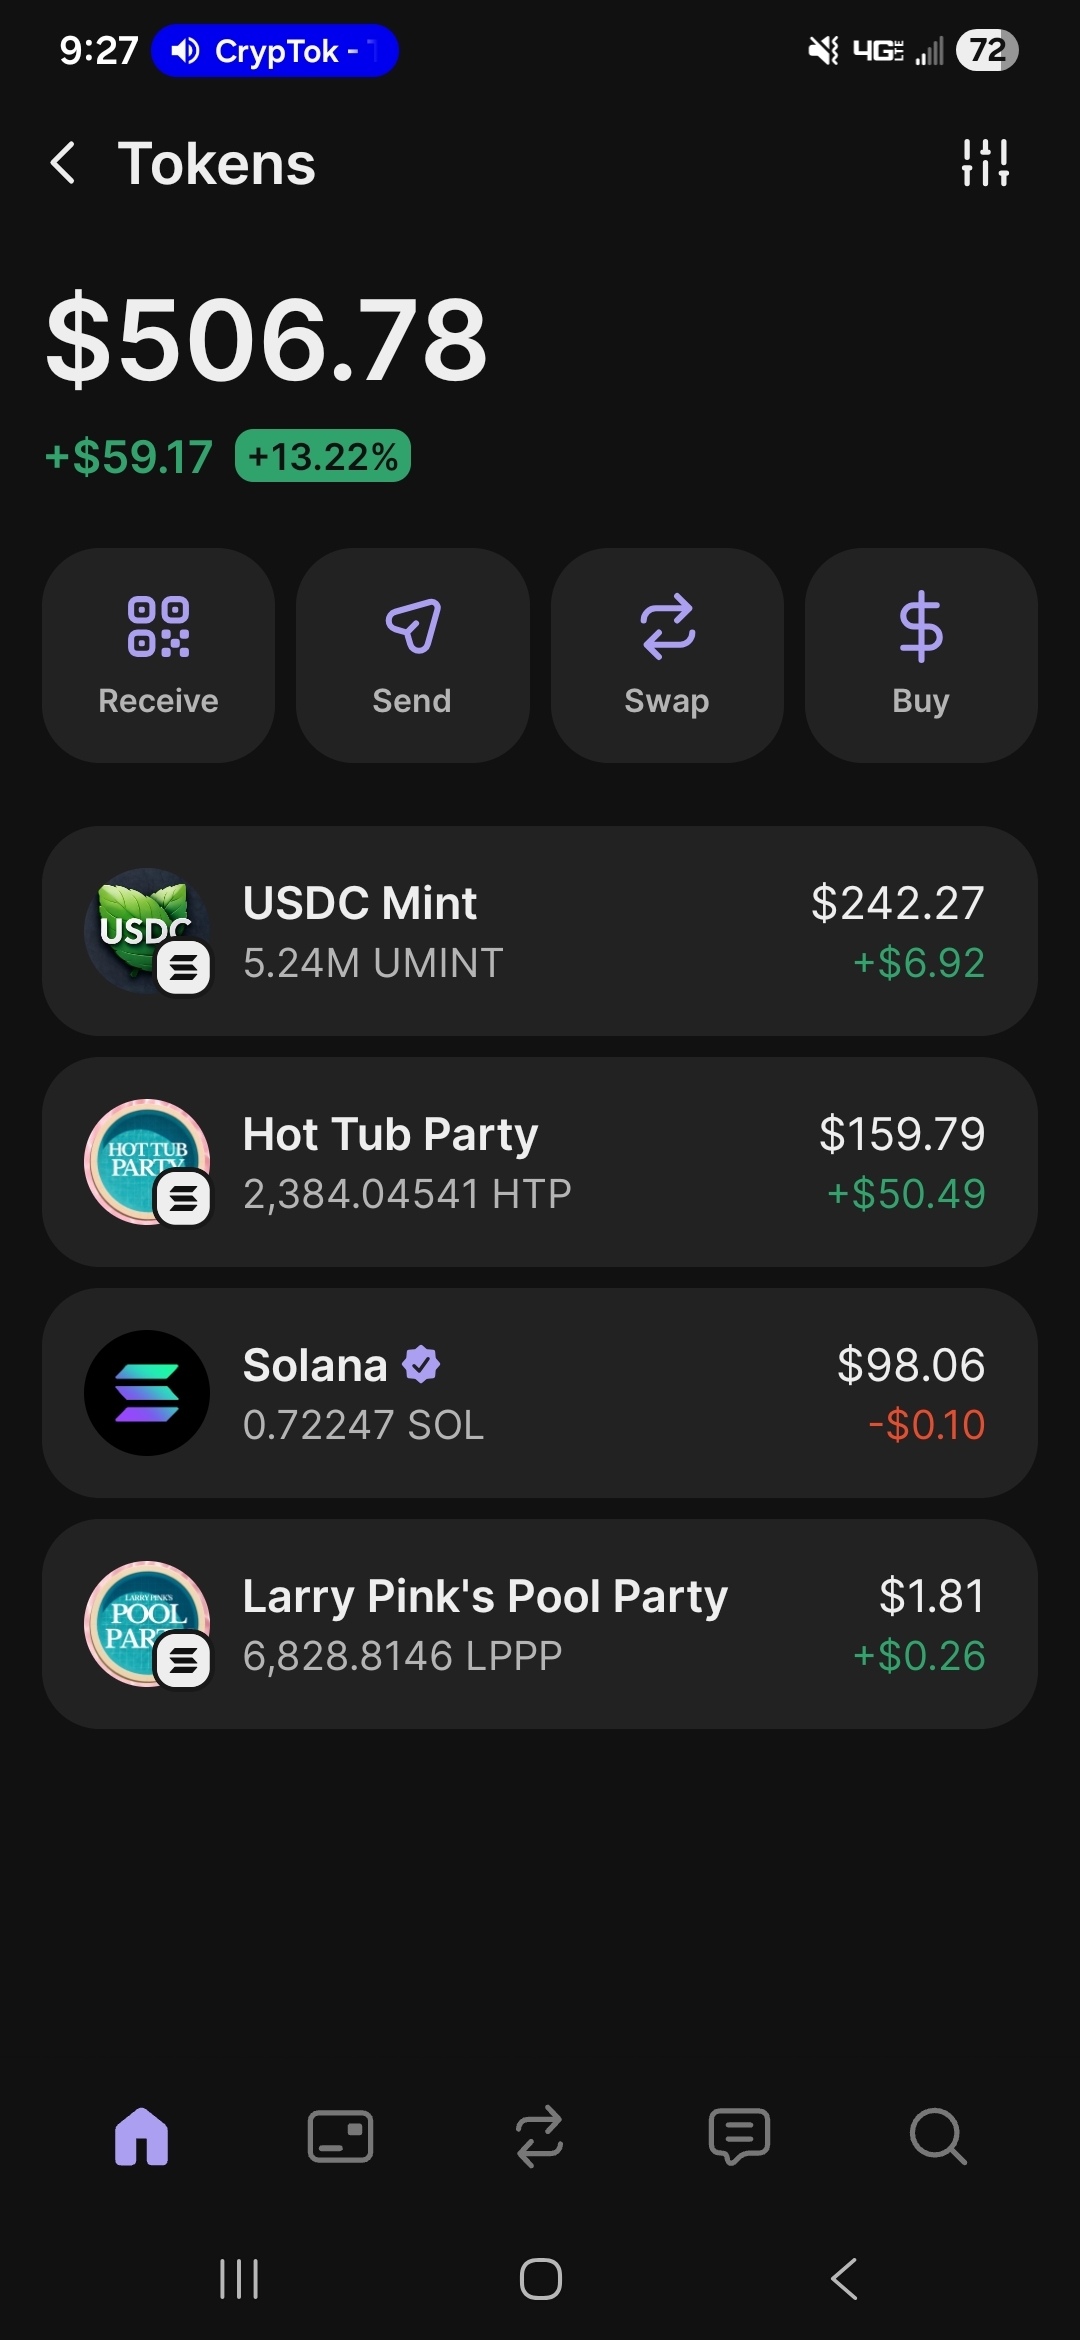View Larry Pink's Pool Party token
Viewport: 1080px width, 2340px height.
pyautogui.click(x=540, y=1624)
